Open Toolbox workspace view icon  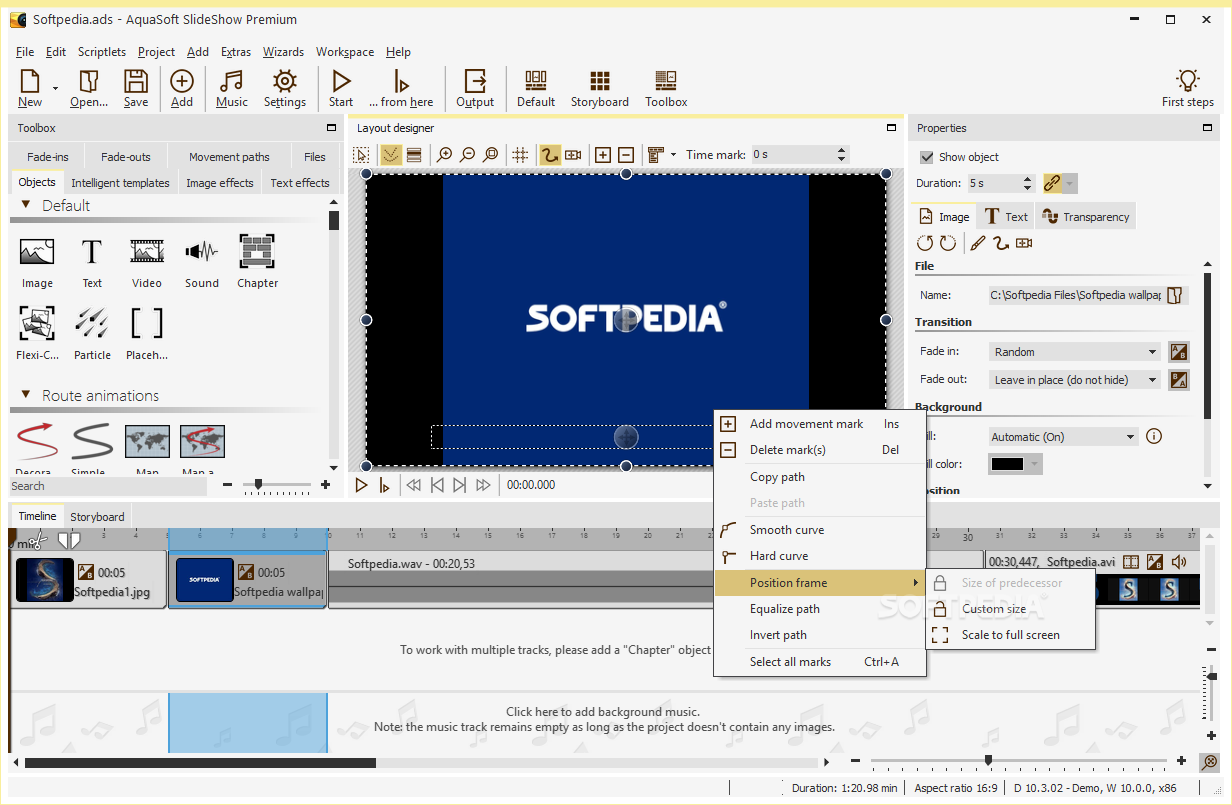tap(666, 88)
